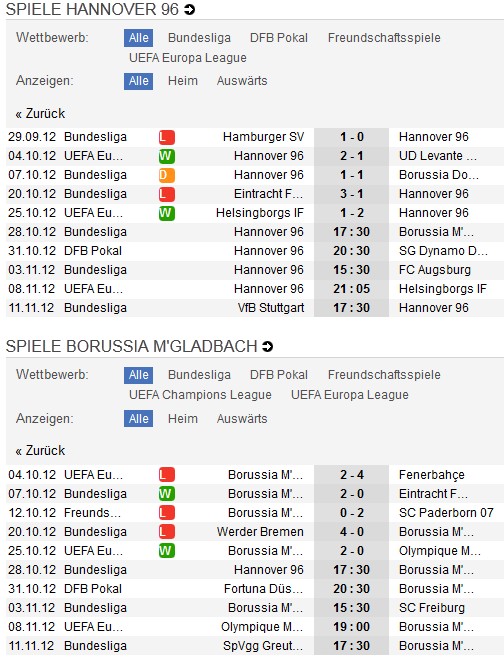Click green W badge on Olympique M match row

coord(167,551)
